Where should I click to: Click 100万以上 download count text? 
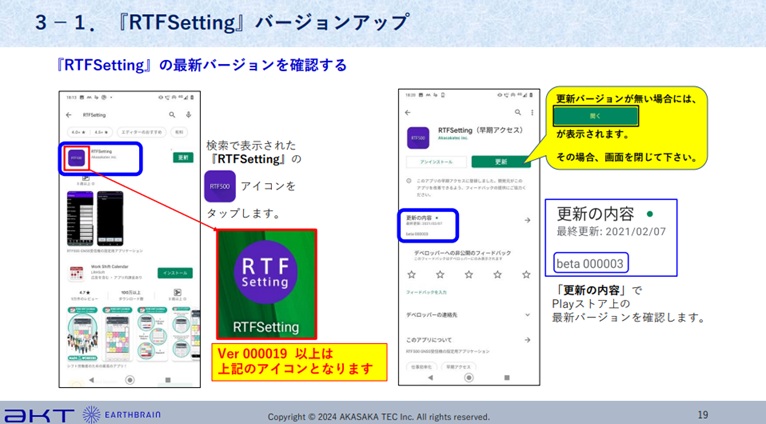point(131,293)
